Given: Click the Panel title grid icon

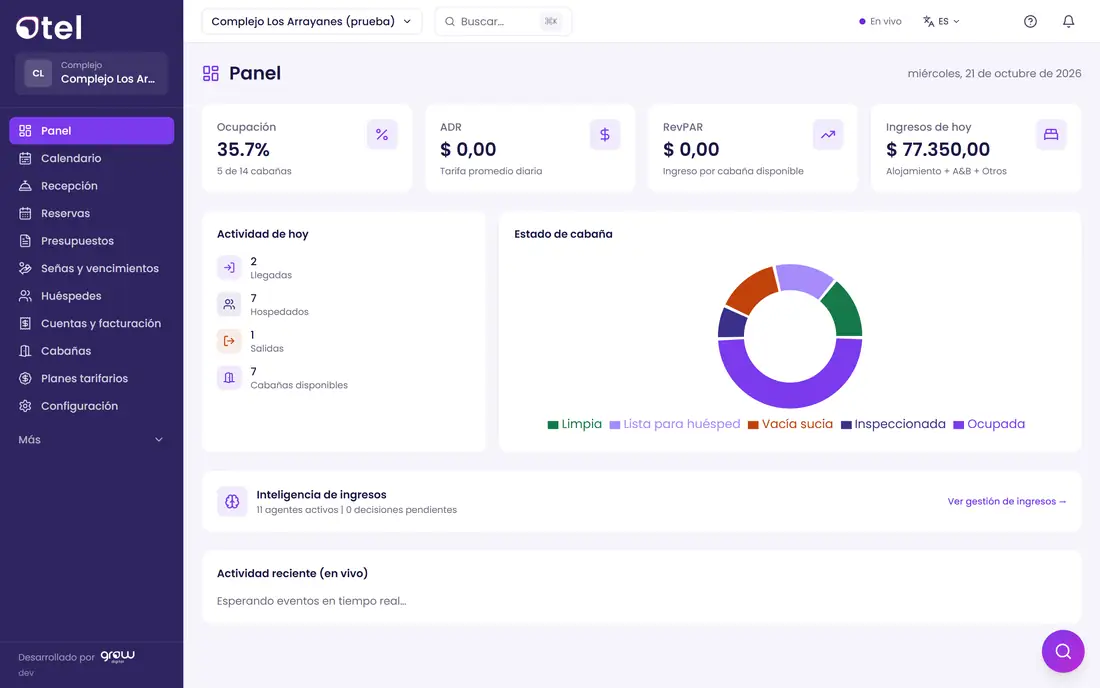Looking at the screenshot, I should click(x=210, y=74).
